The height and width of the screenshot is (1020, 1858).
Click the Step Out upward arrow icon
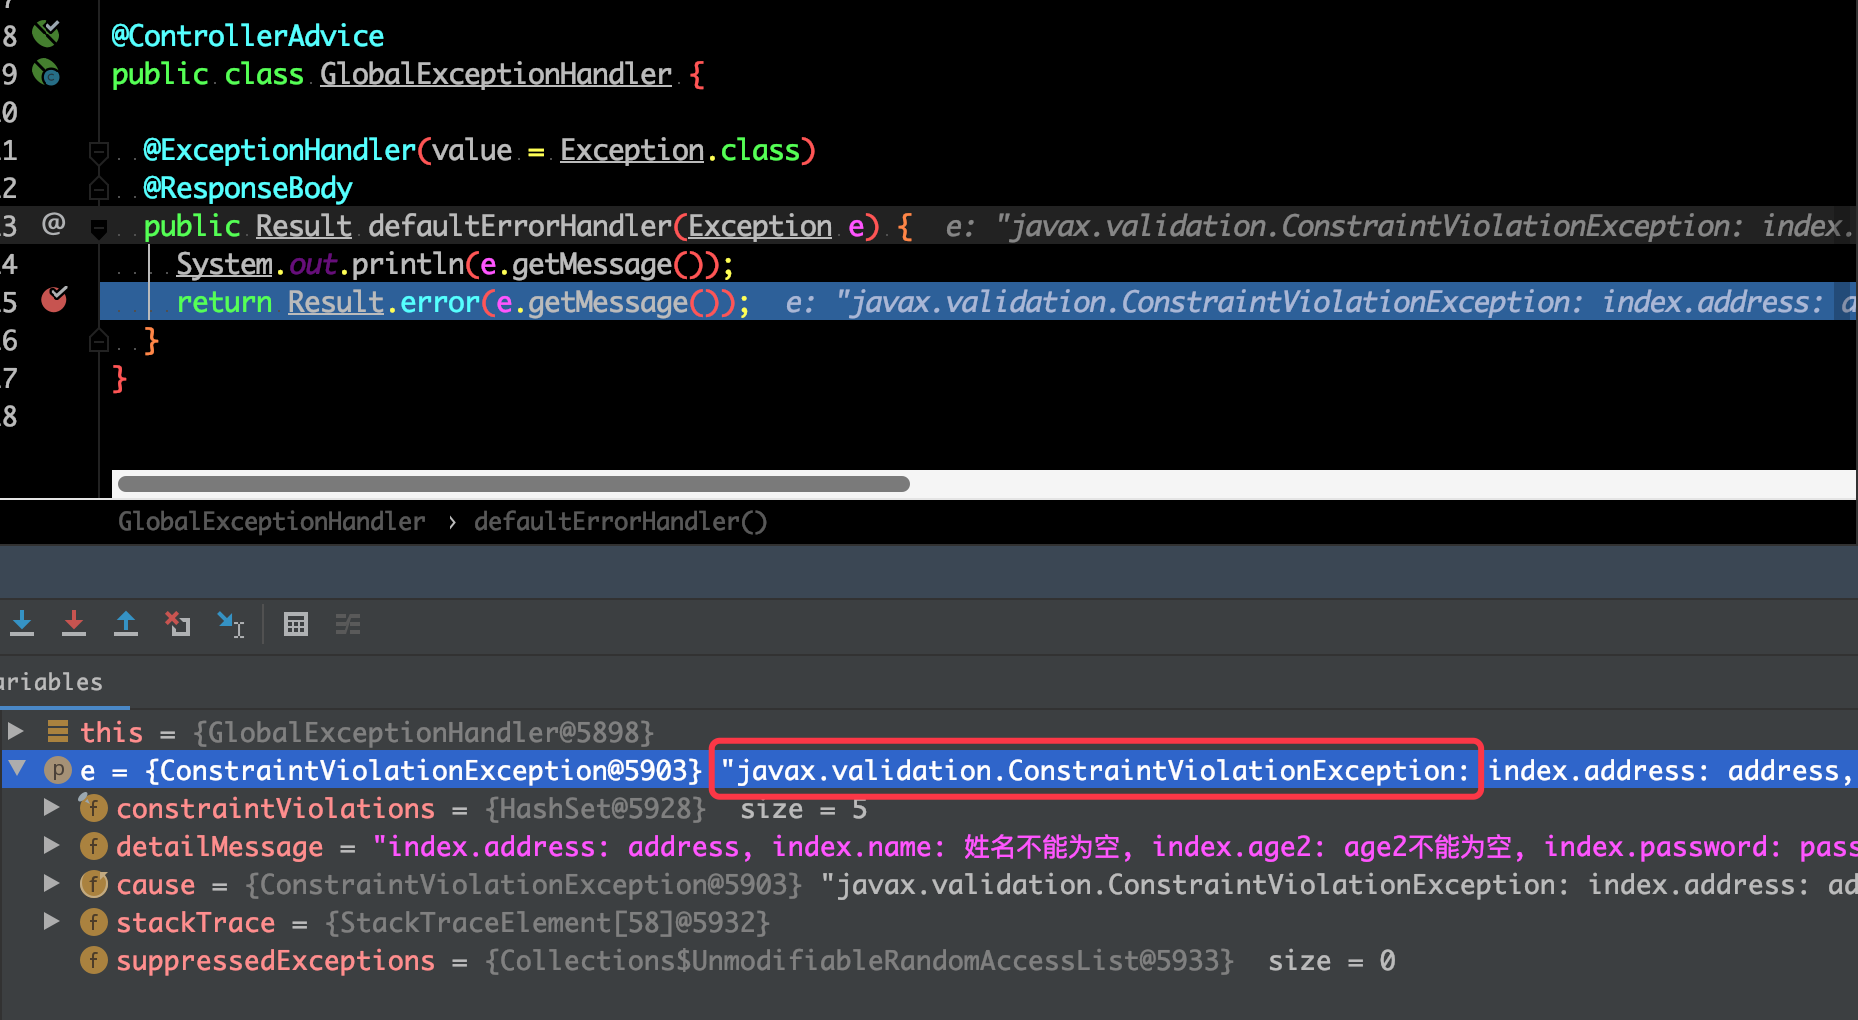pos(126,624)
